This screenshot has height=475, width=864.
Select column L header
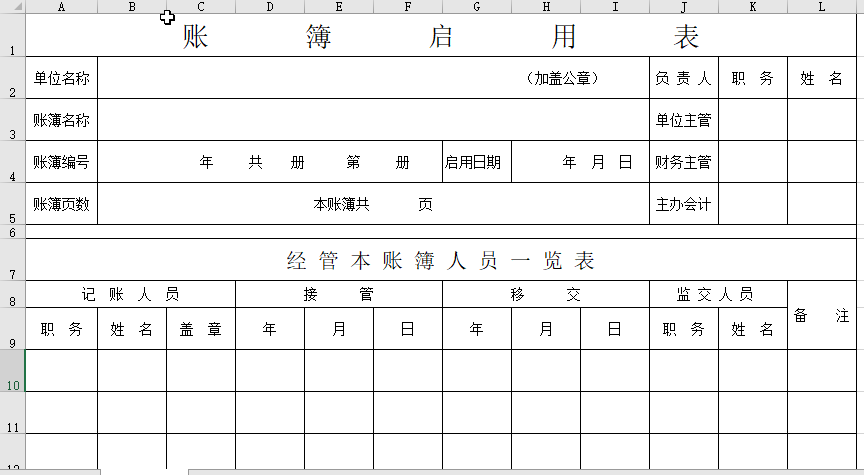click(x=821, y=7)
